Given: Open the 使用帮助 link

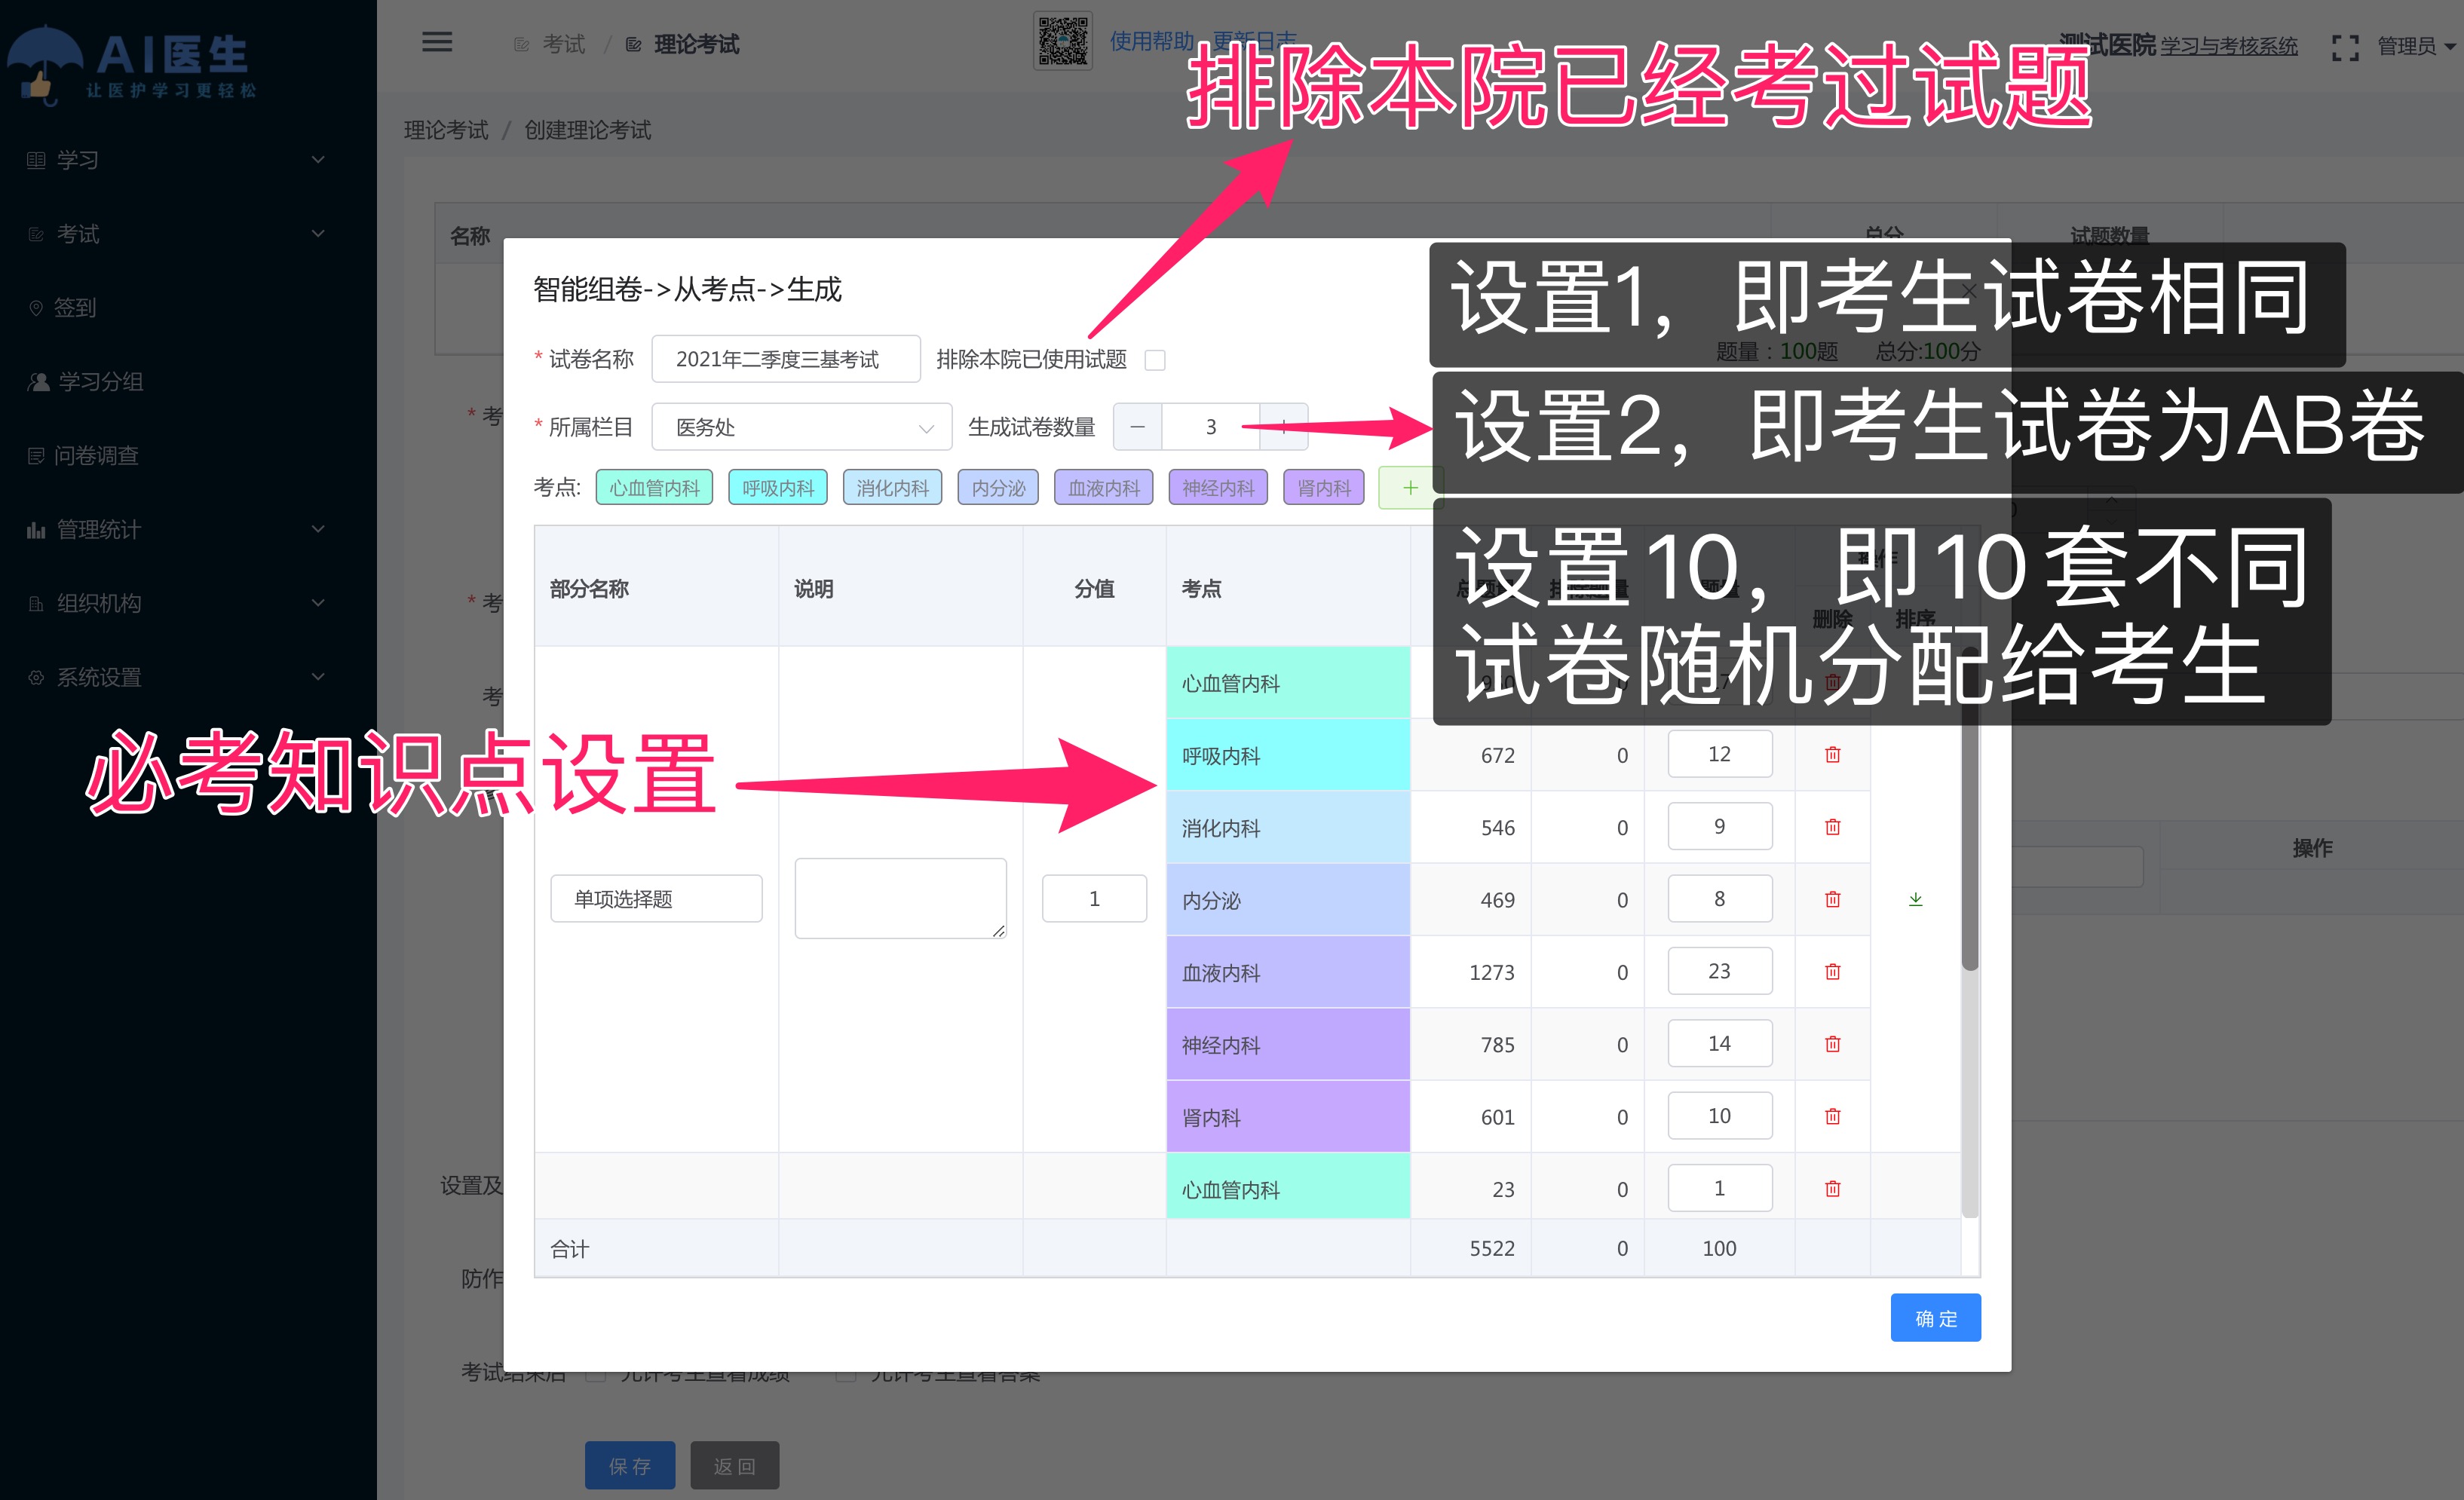Looking at the screenshot, I should tap(1152, 41).
